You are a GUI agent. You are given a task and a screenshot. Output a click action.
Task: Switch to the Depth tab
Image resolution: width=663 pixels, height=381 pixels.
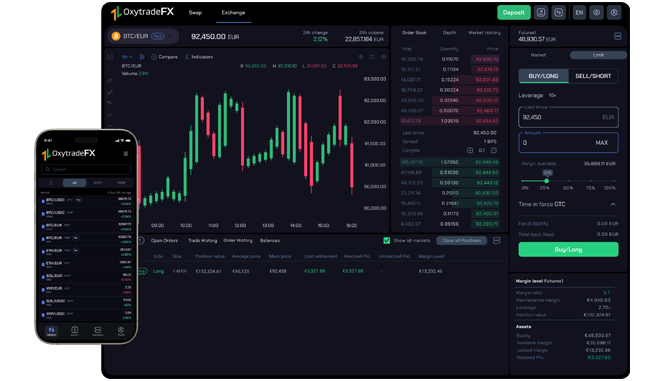pos(449,33)
